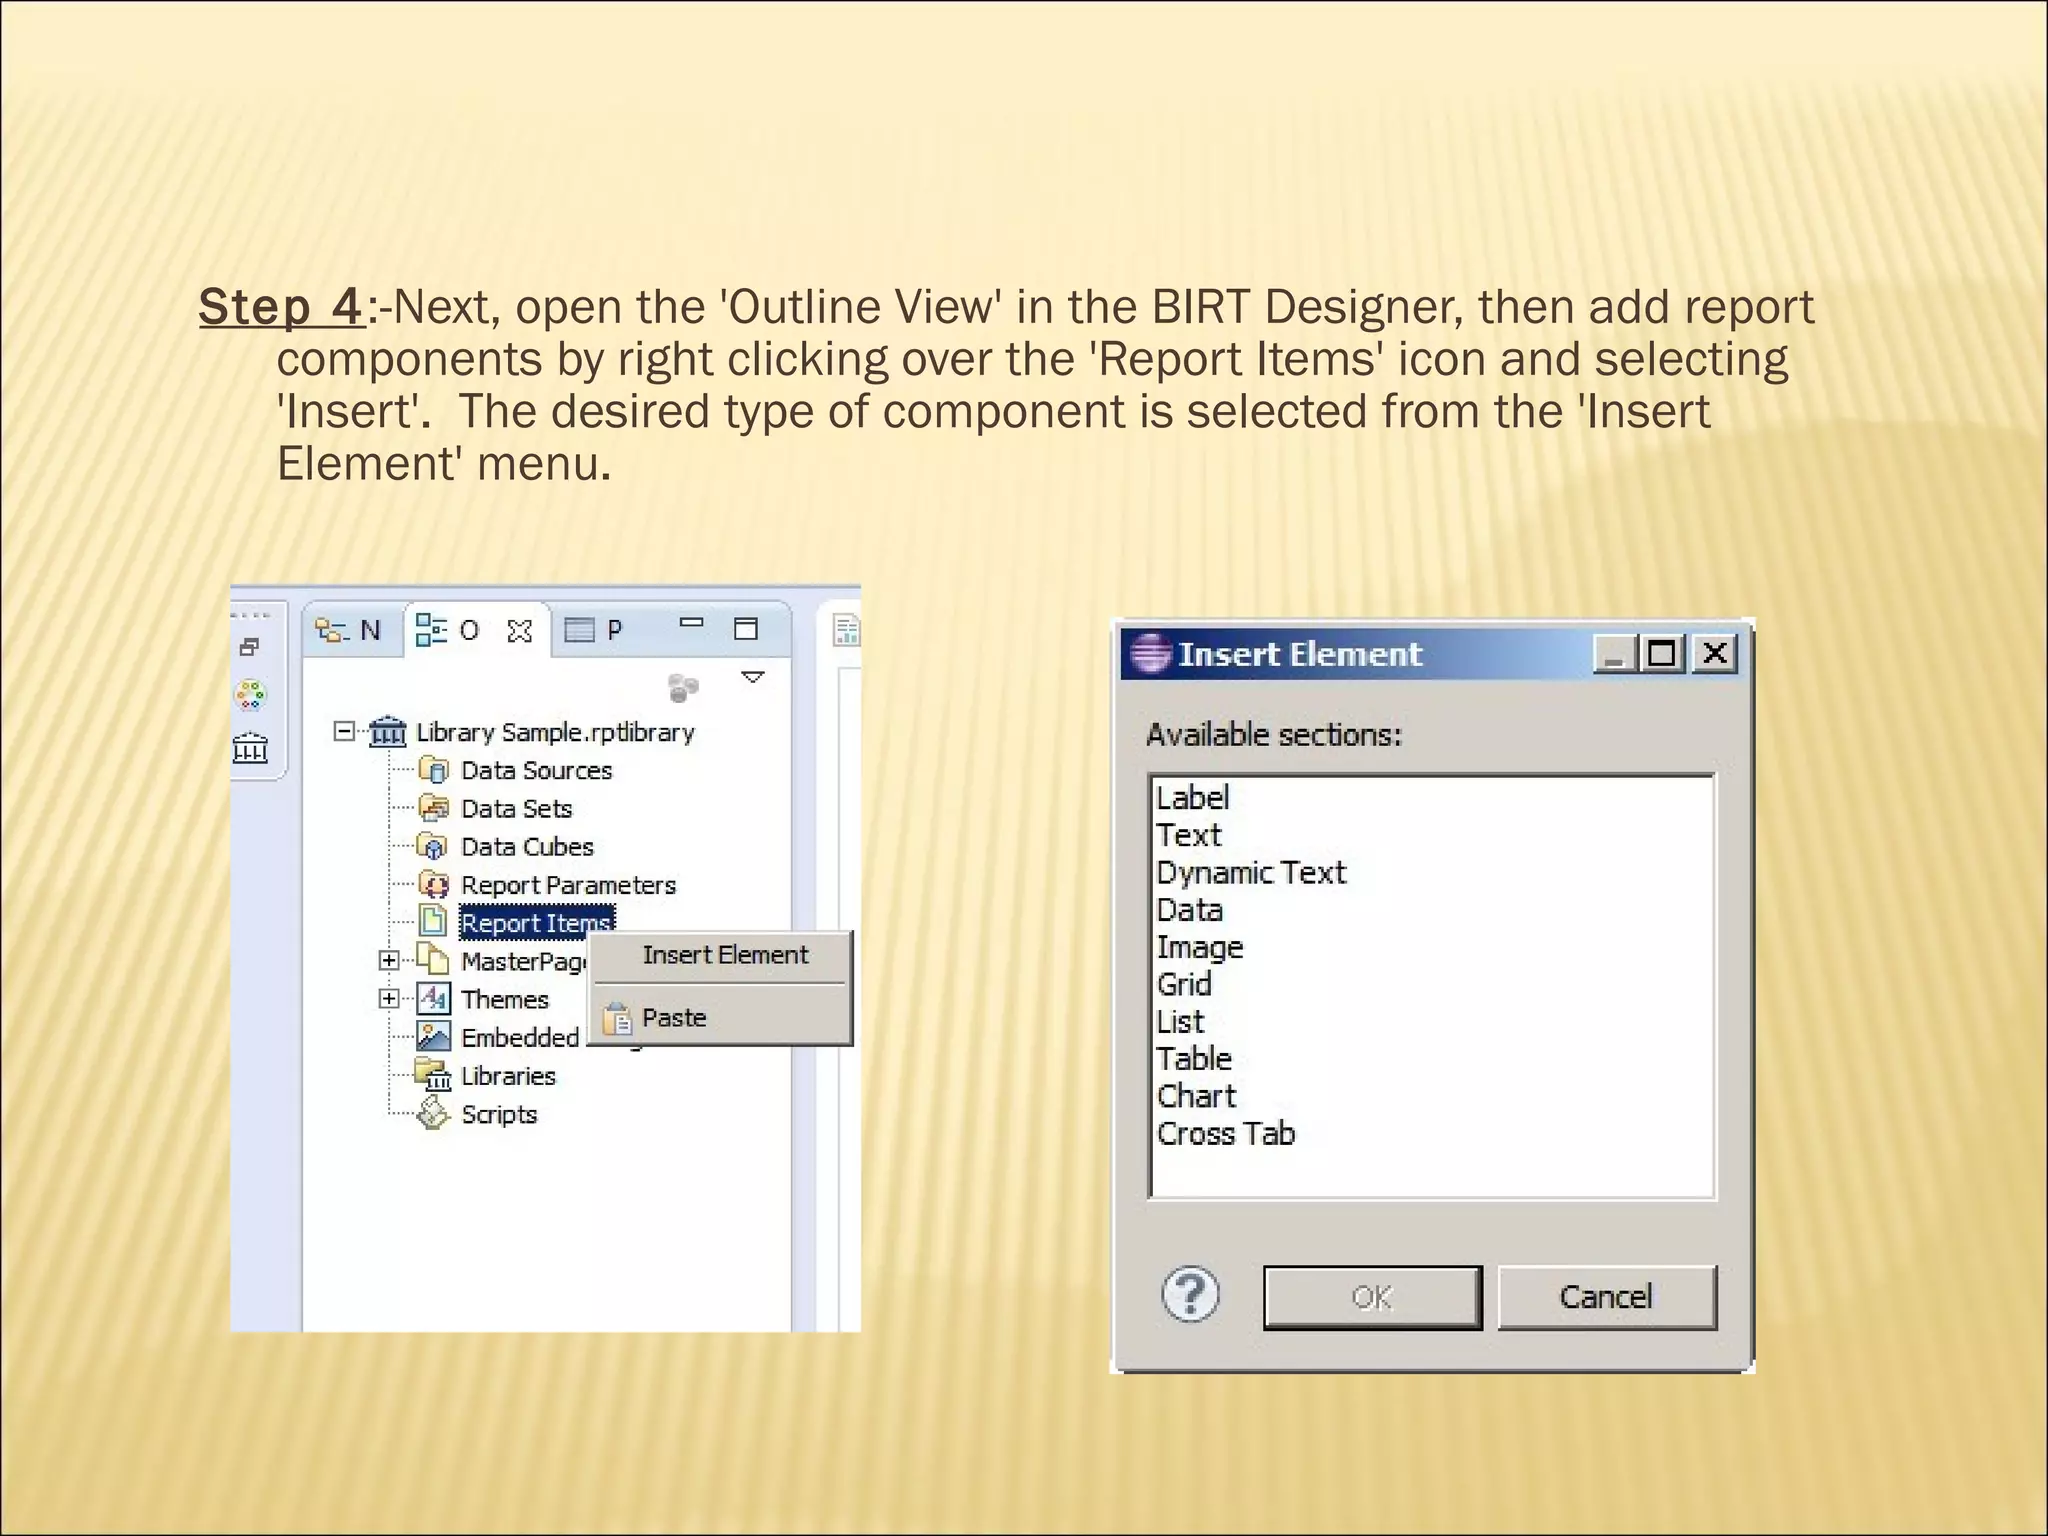Click the Report Items page icon
This screenshot has width=2048, height=1536.
pyautogui.click(x=433, y=922)
